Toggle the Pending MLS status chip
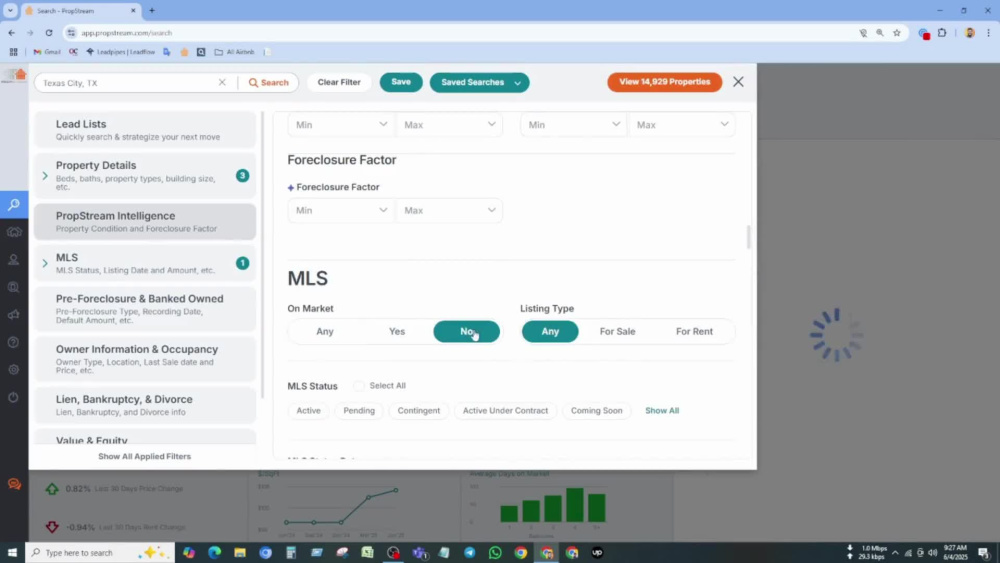Viewport: 1000px width, 563px height. (359, 411)
